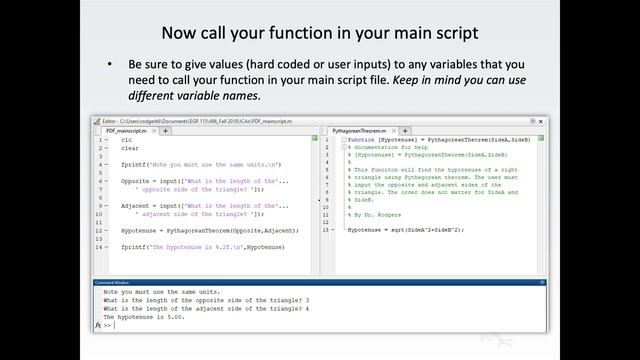Collapse the function code fold on line 1
This screenshot has width=640, height=360.
pyautogui.click(x=344, y=140)
